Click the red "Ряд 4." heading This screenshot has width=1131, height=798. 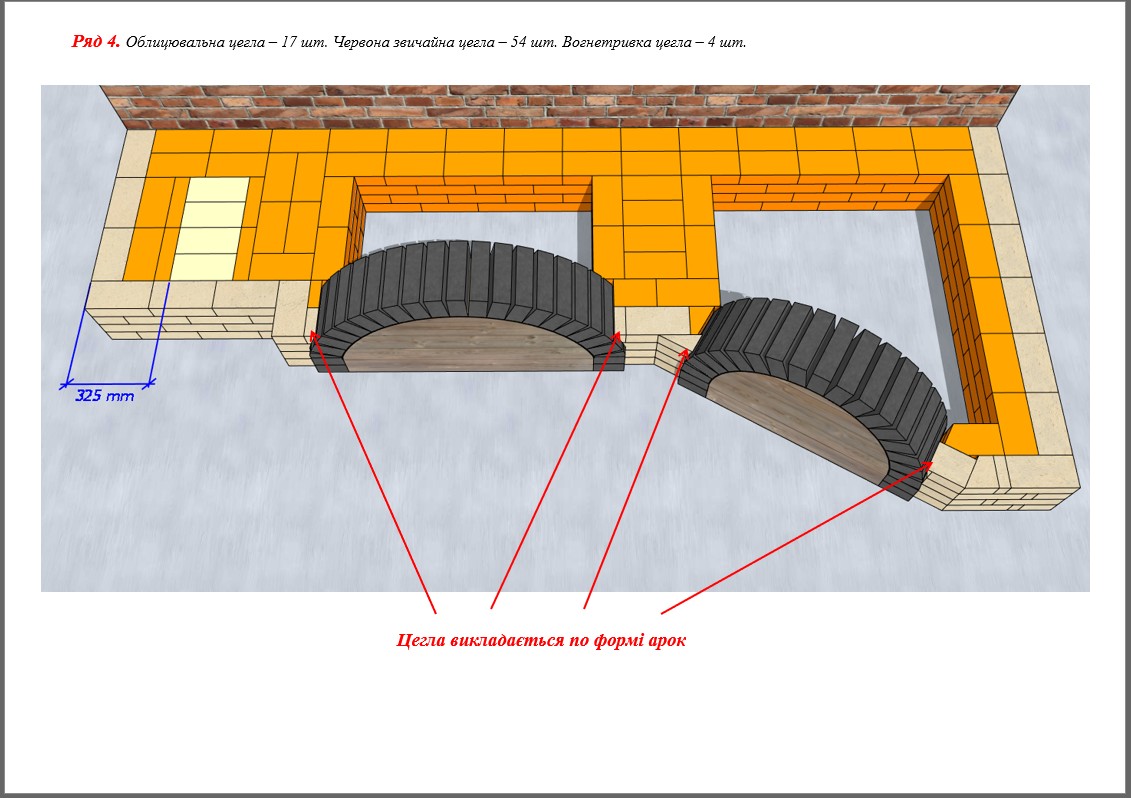96,42
